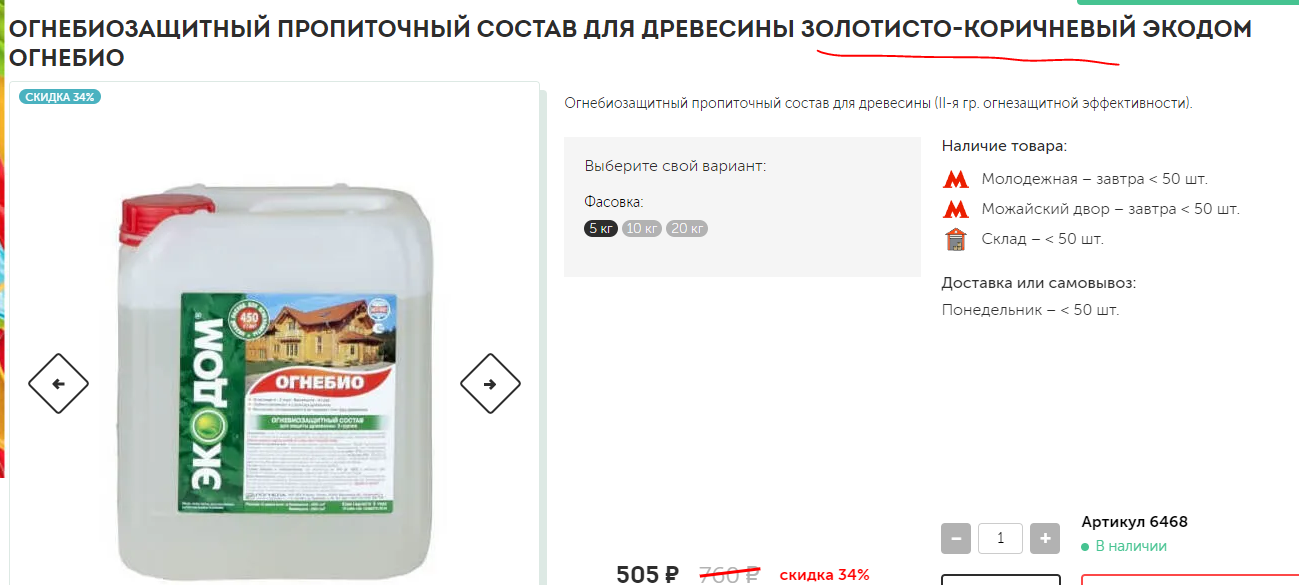Image resolution: width=1299 pixels, height=585 pixels.
Task: Click the metro icon beside Можайский двор
Action: tap(956, 210)
